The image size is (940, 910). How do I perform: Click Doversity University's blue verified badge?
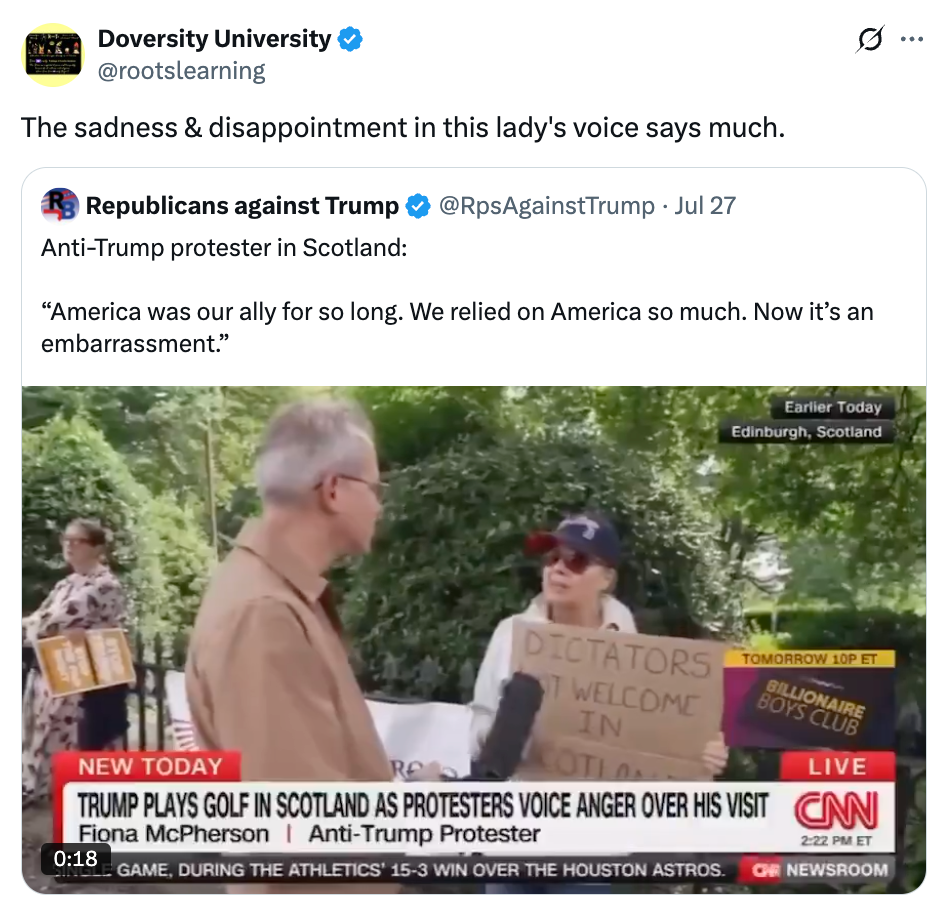pos(350,40)
